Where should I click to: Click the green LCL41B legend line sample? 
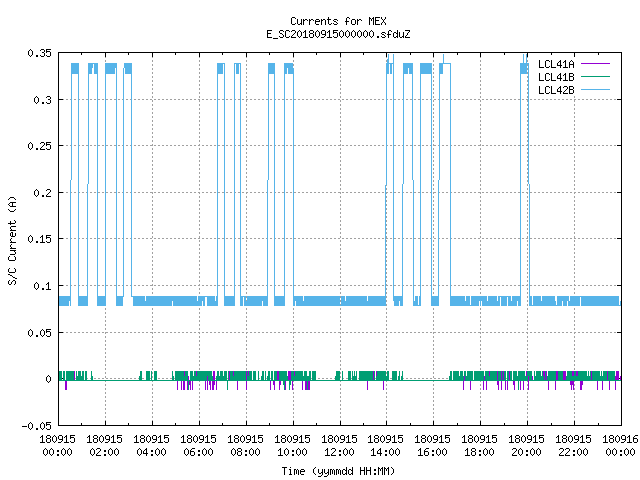pos(595,77)
